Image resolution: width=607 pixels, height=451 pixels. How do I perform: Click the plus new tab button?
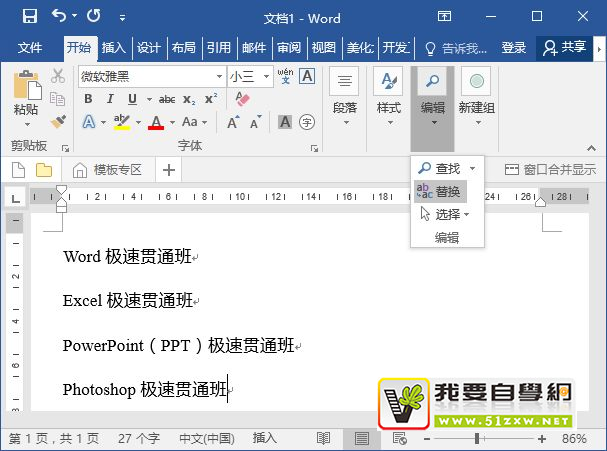click(169, 170)
